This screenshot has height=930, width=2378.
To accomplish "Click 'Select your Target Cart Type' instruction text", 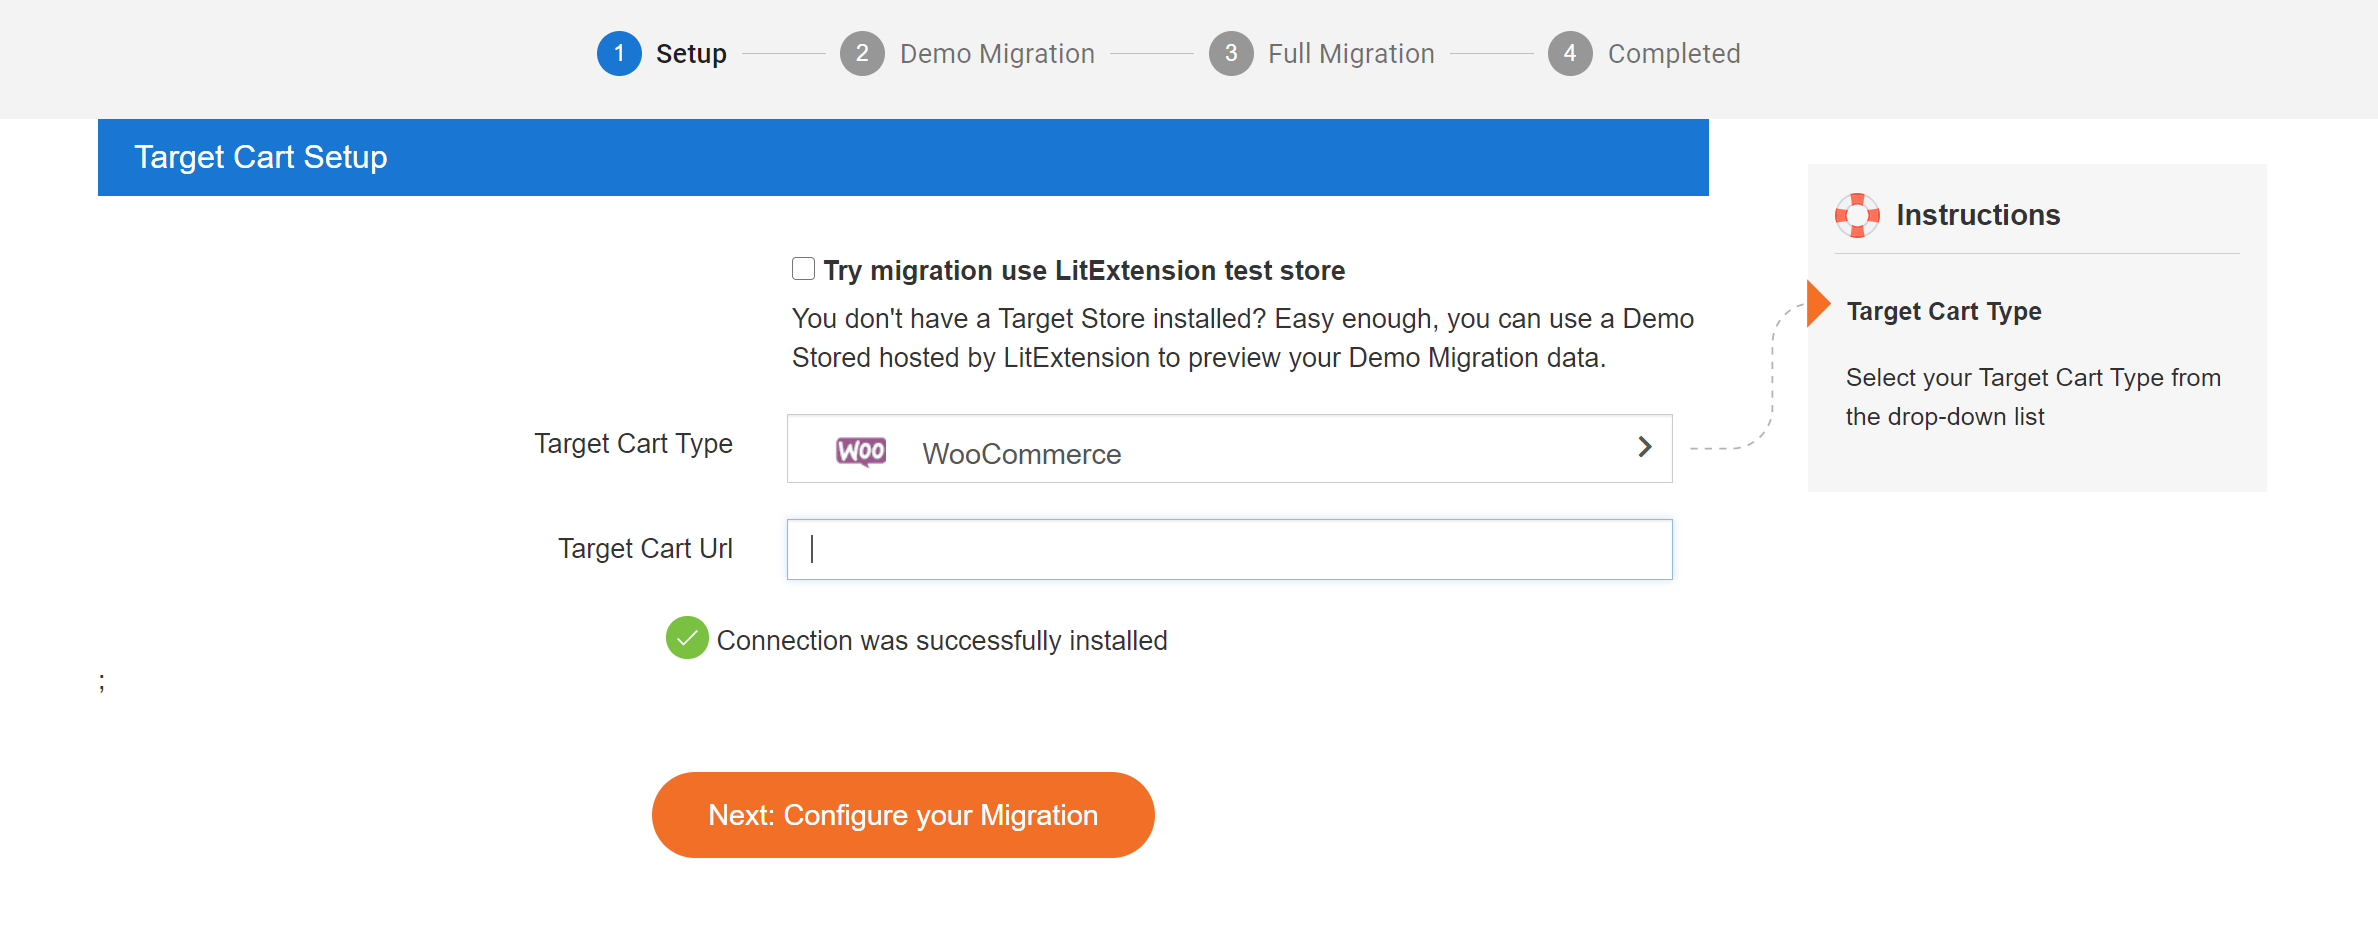I will point(2033,397).
